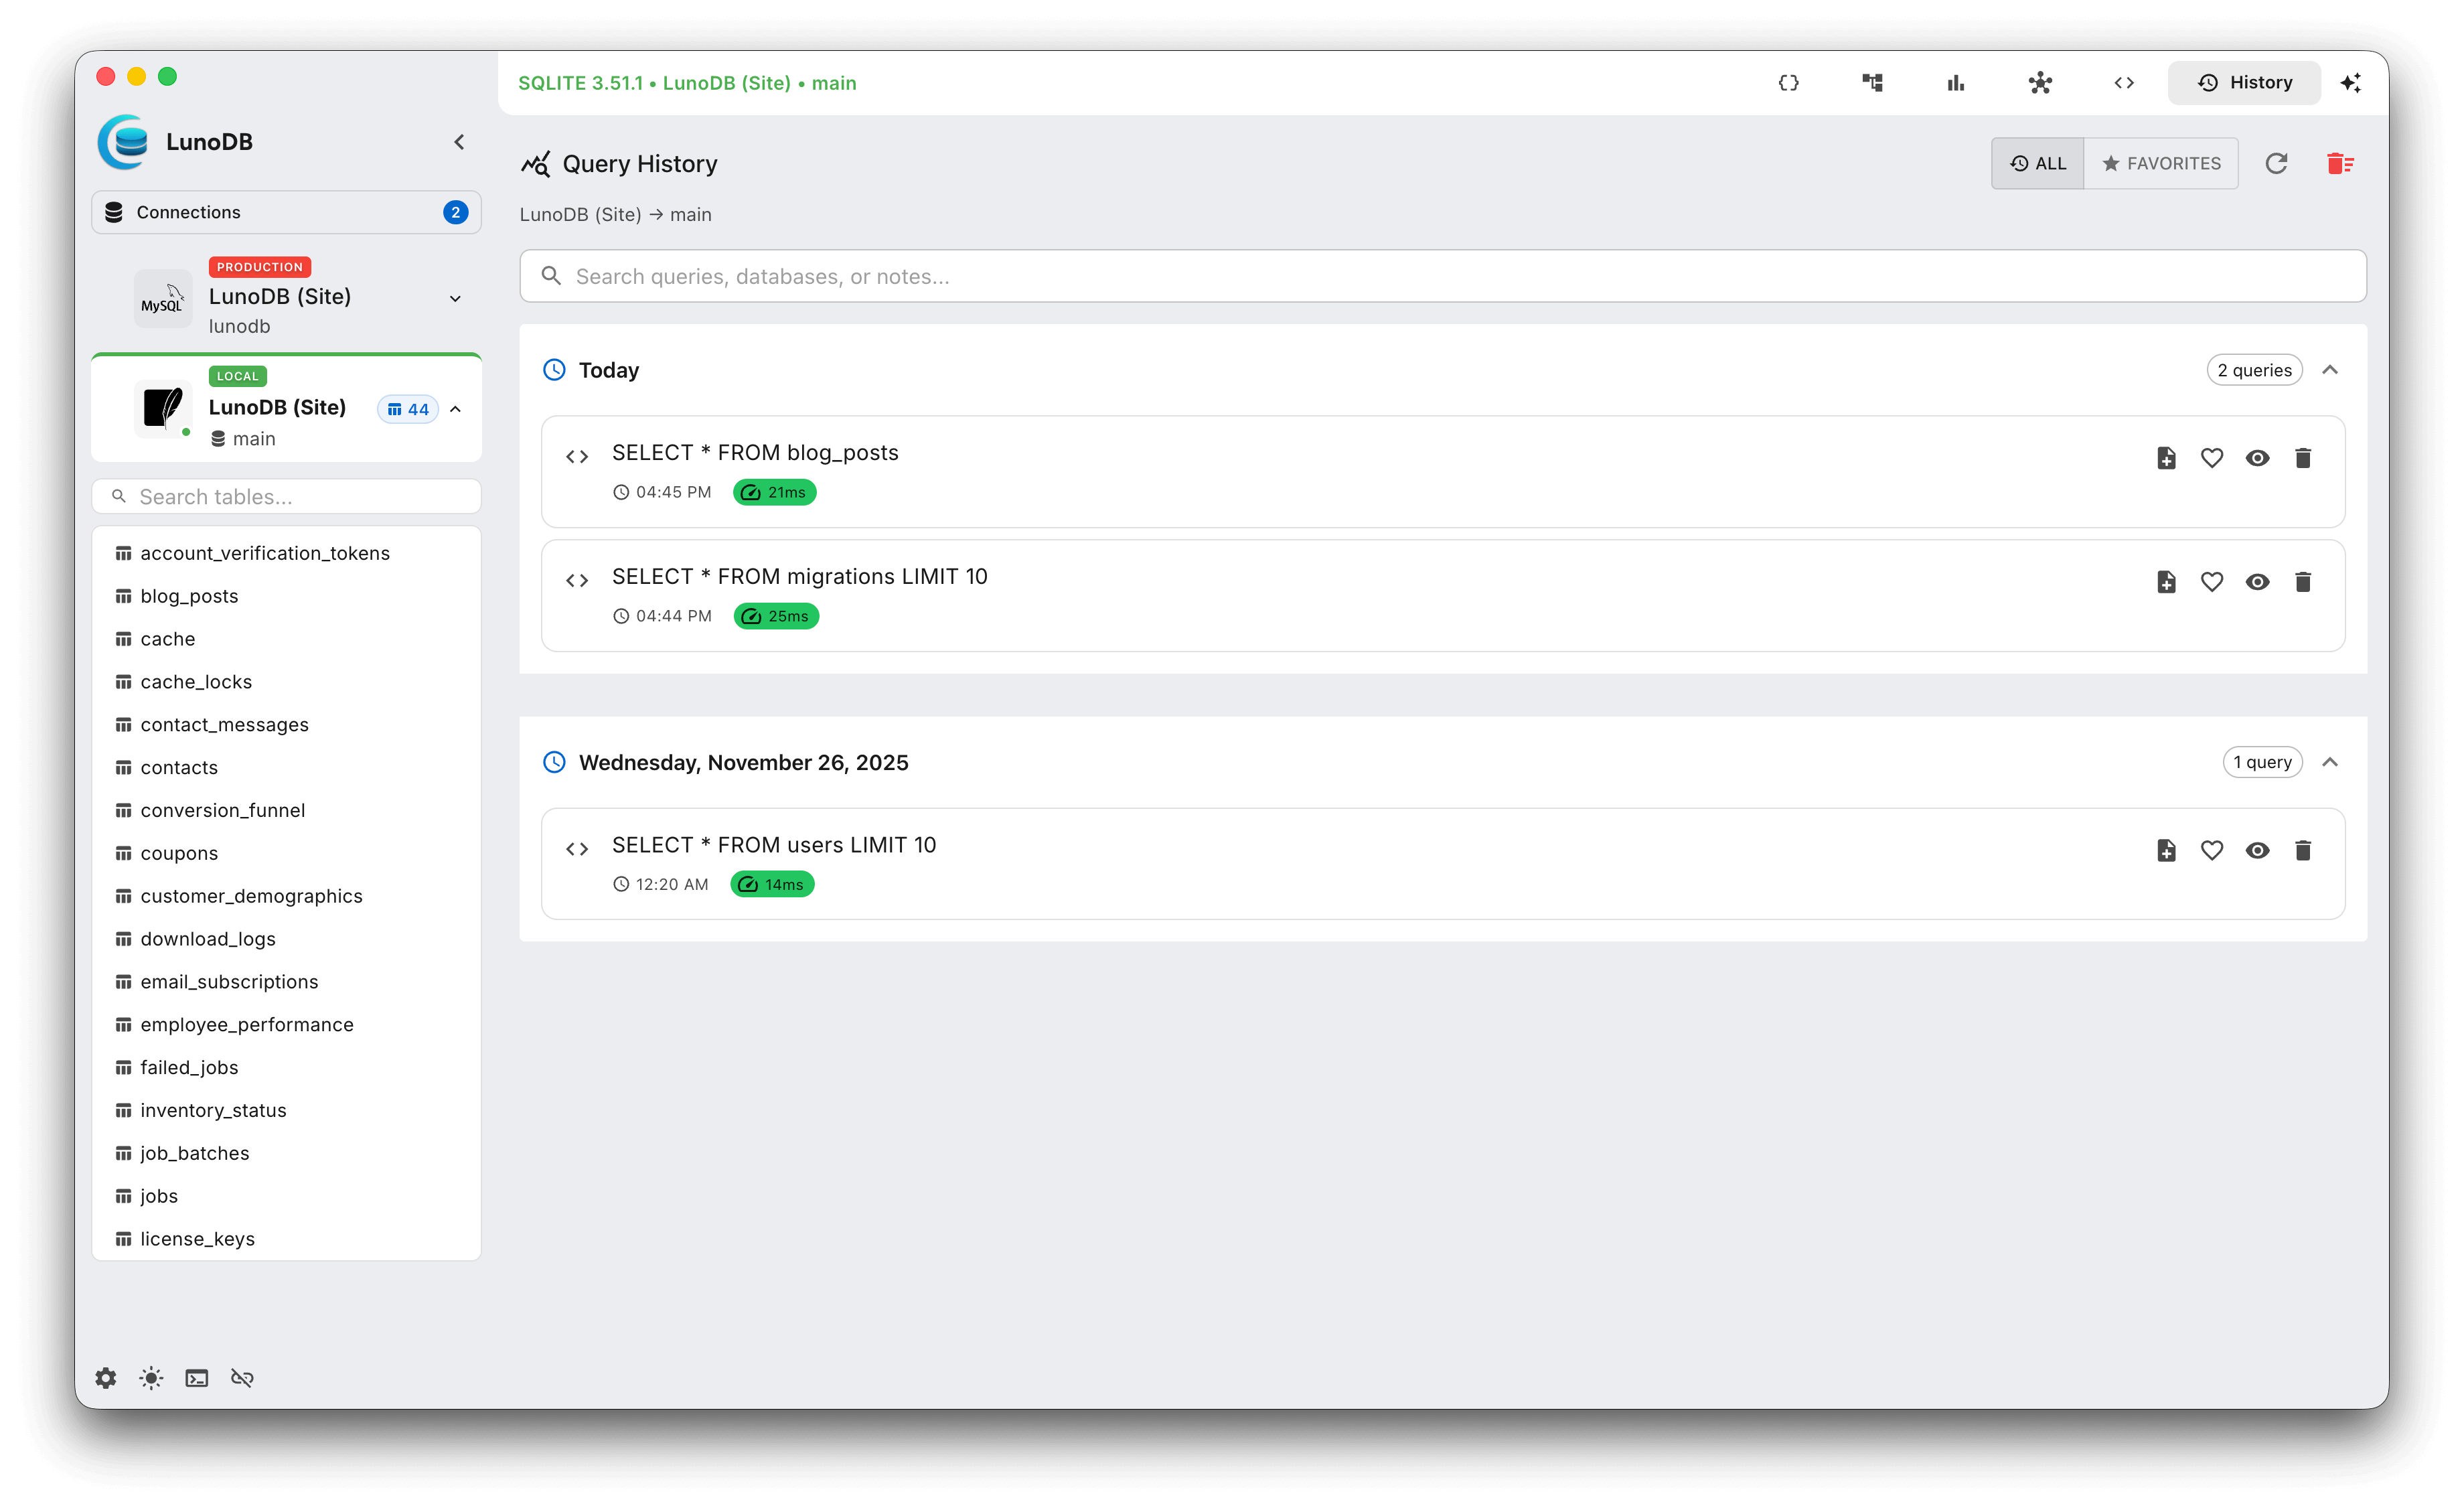This screenshot has height=1508, width=2464.
Task: Refresh the query history list
Action: (2276, 163)
